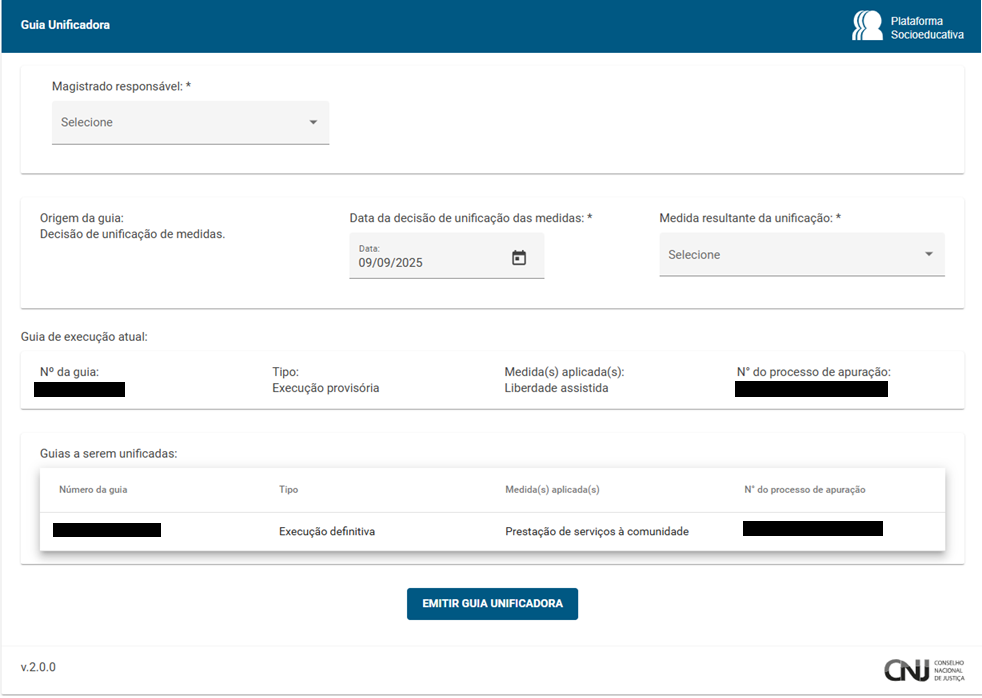The image size is (982, 698).
Task: Click the Execução provisória type text
Action: point(325,388)
